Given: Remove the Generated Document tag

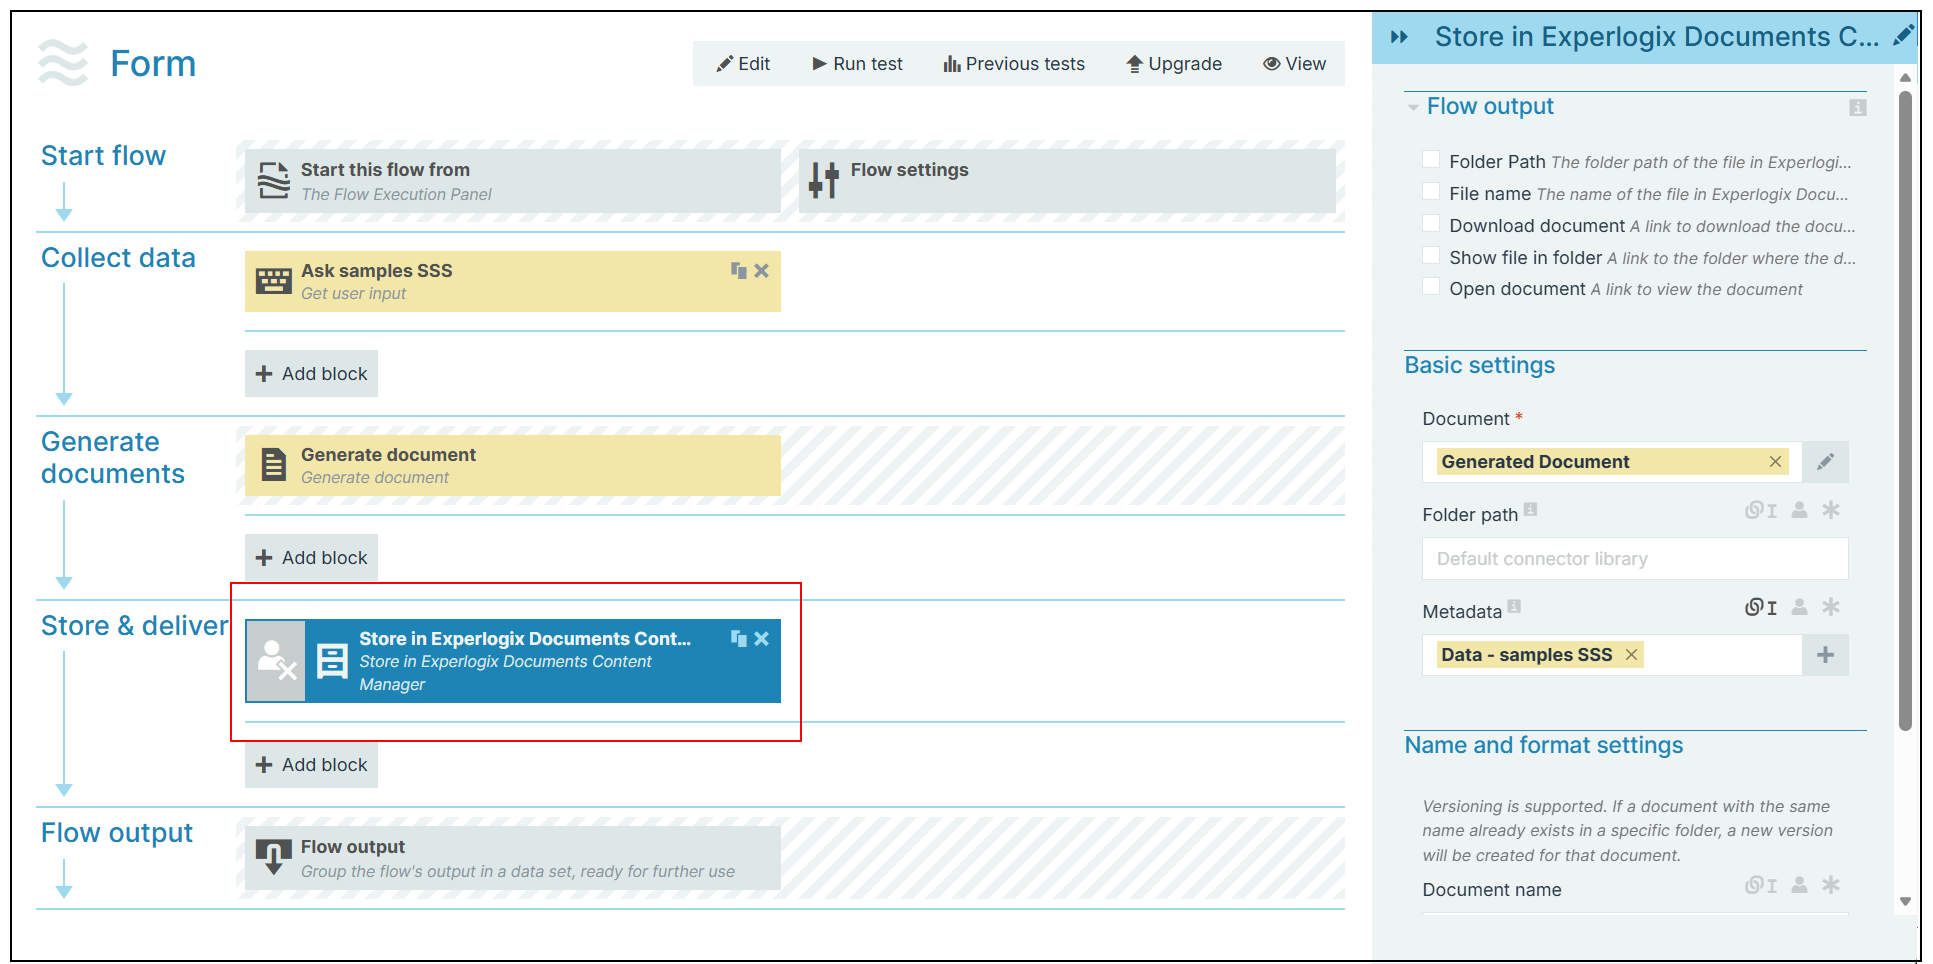Looking at the screenshot, I should (1775, 461).
